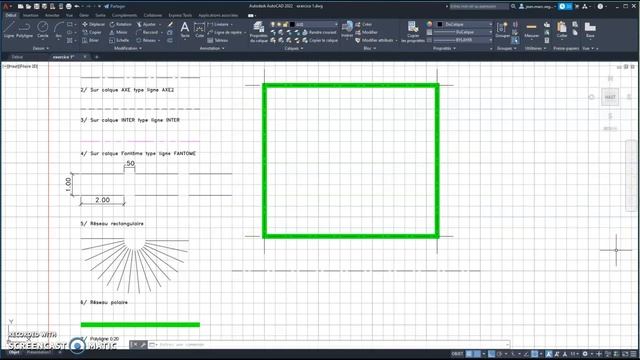Toggle grid display in status bar
This screenshot has width=640, height=360.
[x=469, y=354]
